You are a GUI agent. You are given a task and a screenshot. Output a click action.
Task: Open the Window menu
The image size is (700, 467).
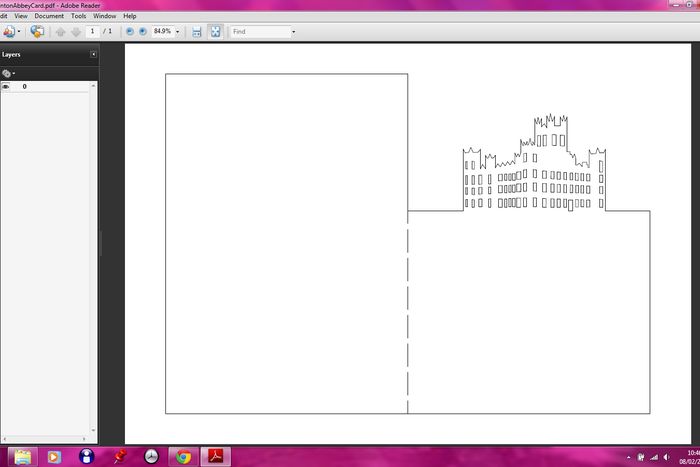click(x=104, y=16)
